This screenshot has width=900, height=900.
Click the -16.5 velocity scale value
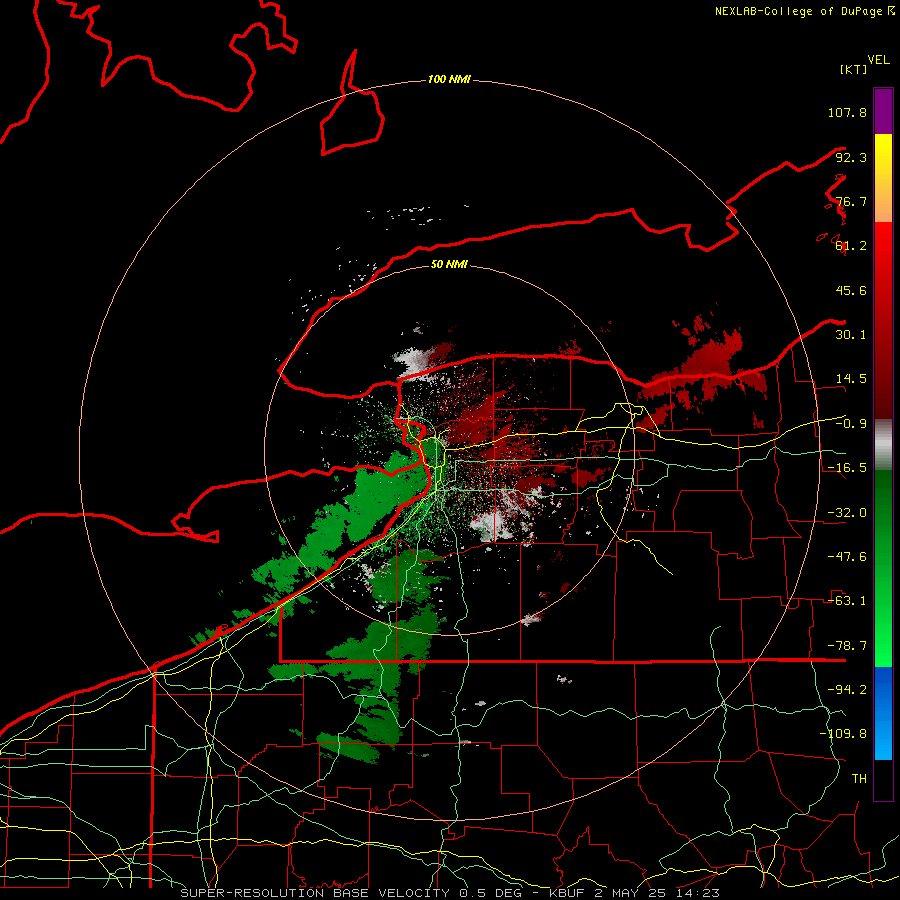coord(847,468)
